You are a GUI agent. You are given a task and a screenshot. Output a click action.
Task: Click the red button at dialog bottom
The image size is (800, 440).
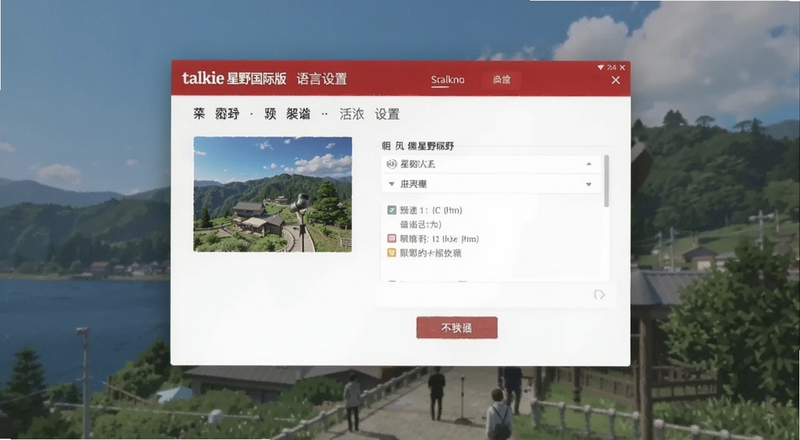click(457, 328)
